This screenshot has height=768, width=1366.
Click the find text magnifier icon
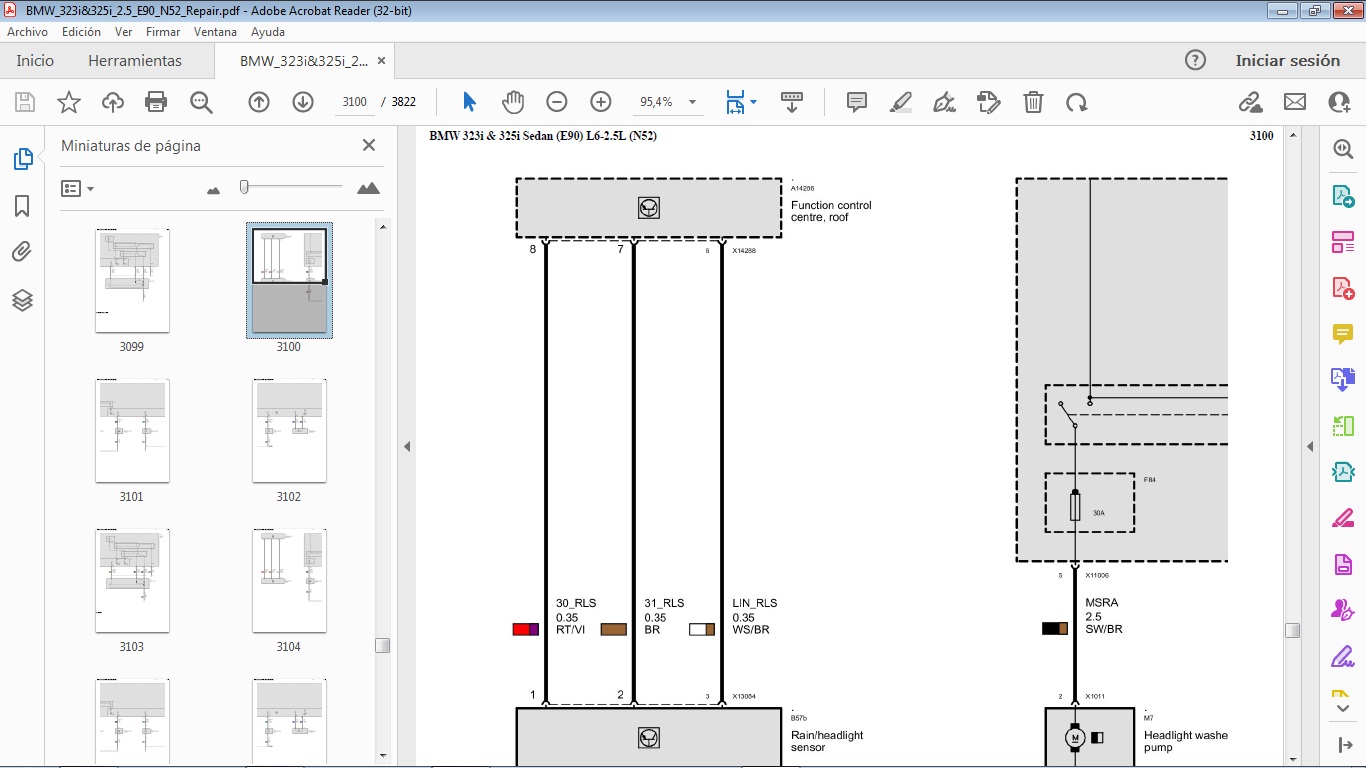point(201,102)
